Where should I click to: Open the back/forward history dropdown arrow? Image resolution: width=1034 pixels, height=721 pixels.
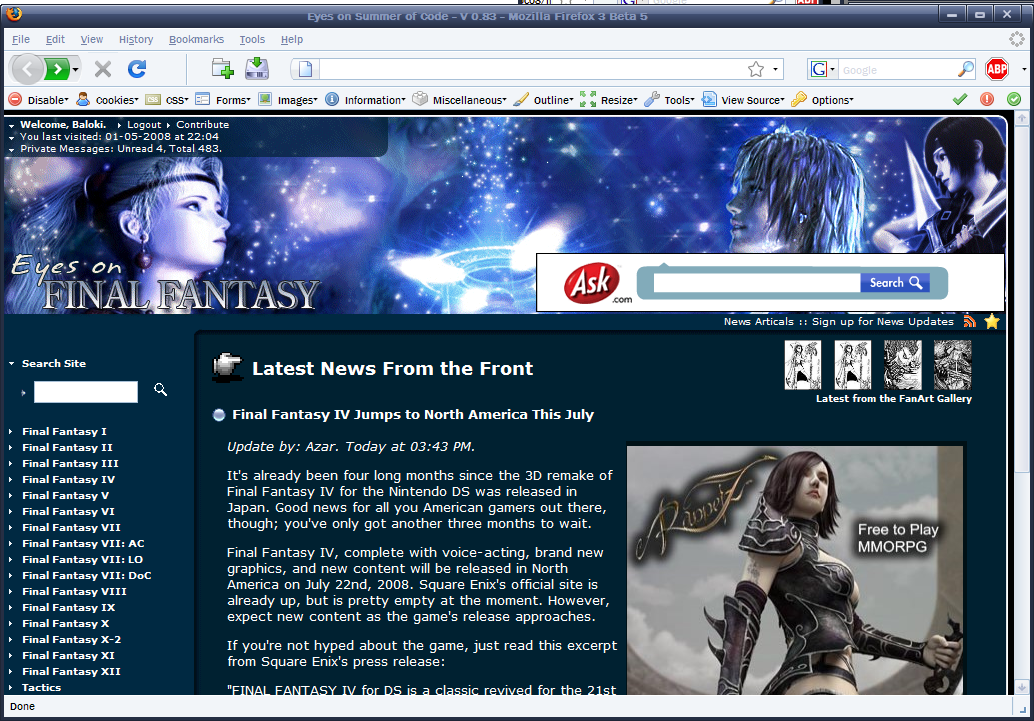pos(76,69)
